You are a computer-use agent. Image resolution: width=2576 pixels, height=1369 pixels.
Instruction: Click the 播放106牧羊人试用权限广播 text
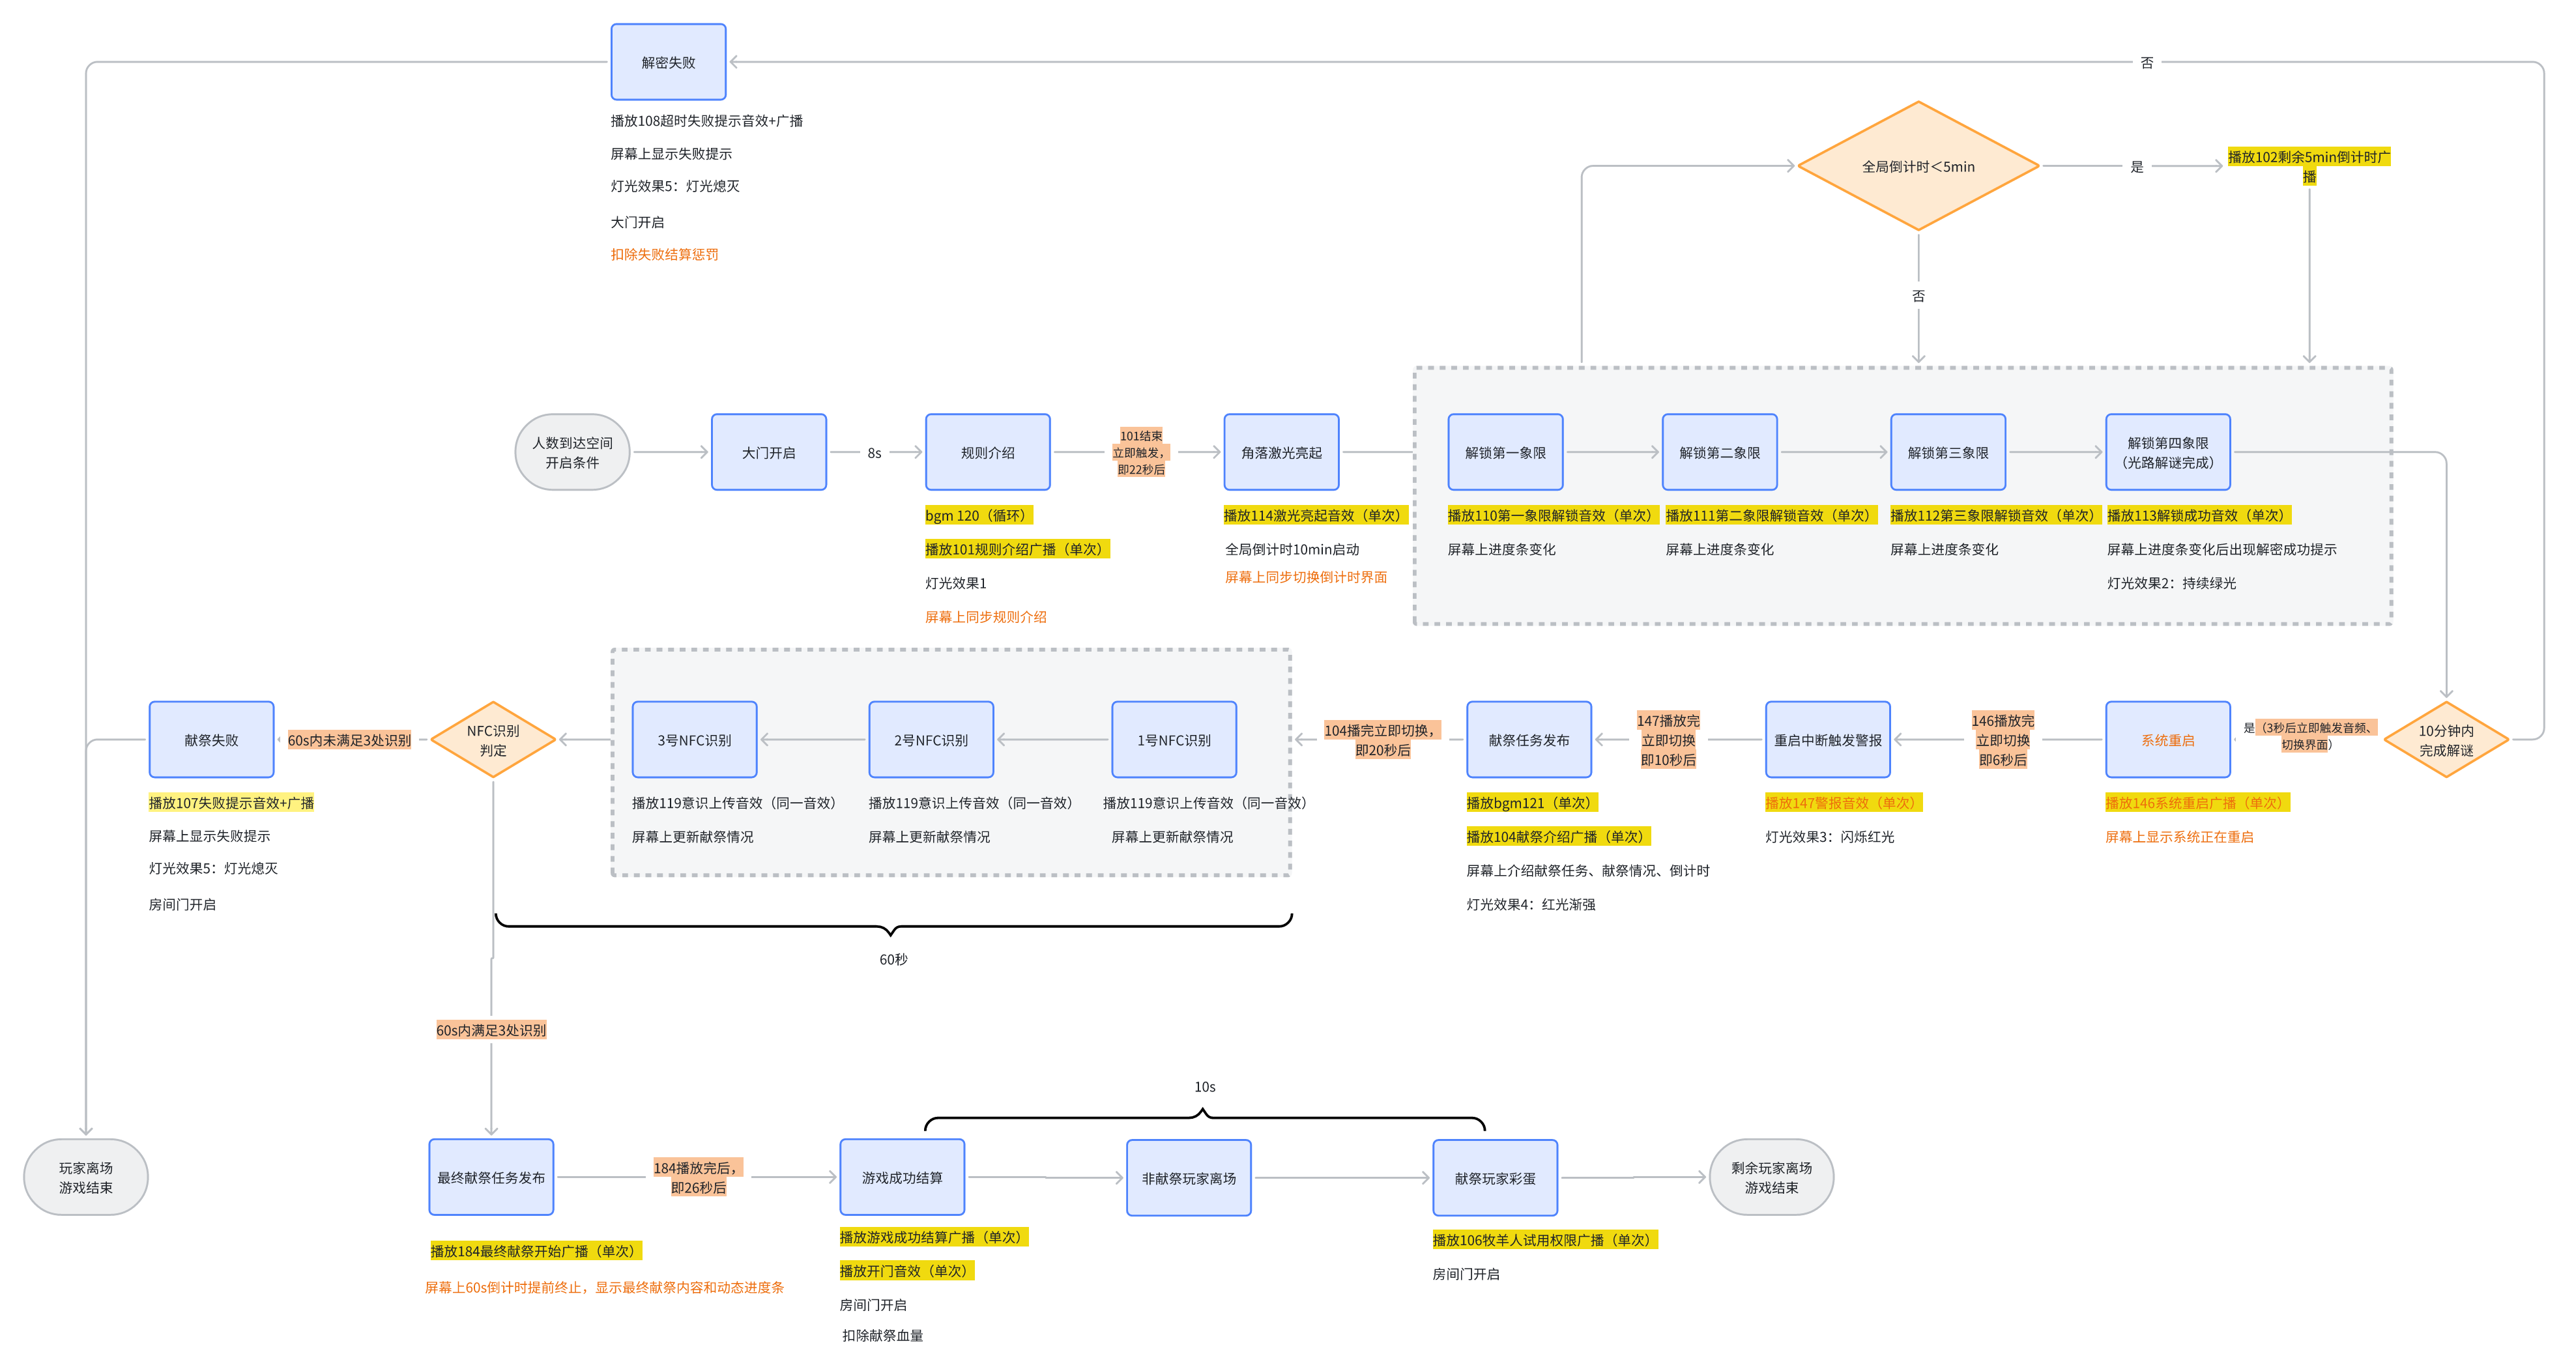pyautogui.click(x=1545, y=1240)
